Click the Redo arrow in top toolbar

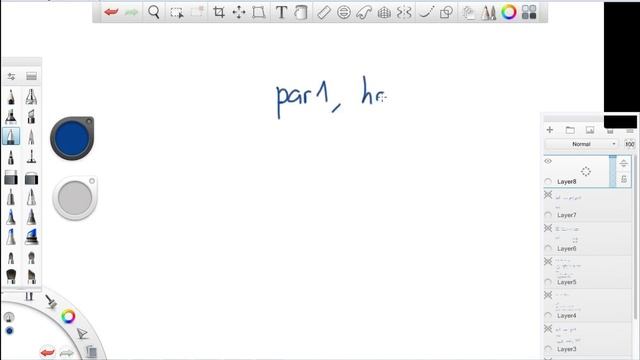click(131, 13)
